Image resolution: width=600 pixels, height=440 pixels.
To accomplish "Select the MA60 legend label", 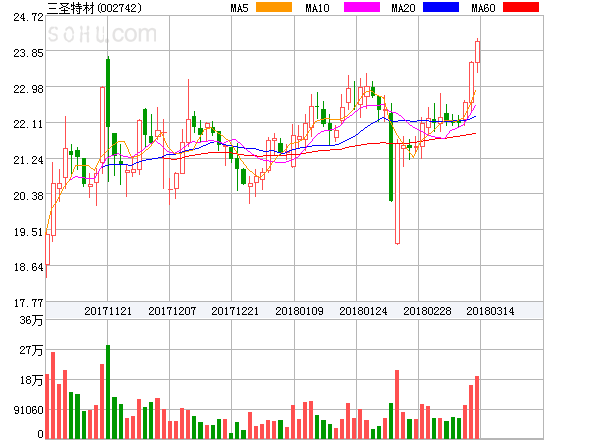I will (x=484, y=8).
